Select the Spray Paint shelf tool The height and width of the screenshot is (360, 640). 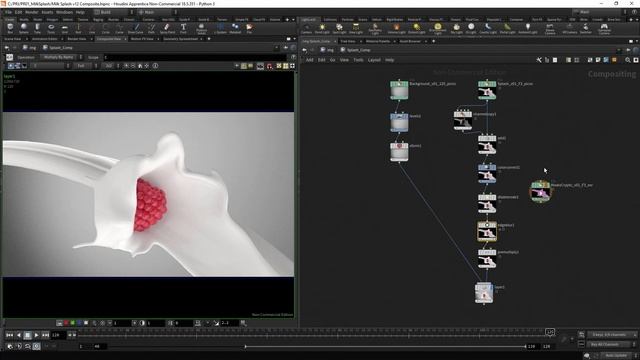[x=167, y=28]
